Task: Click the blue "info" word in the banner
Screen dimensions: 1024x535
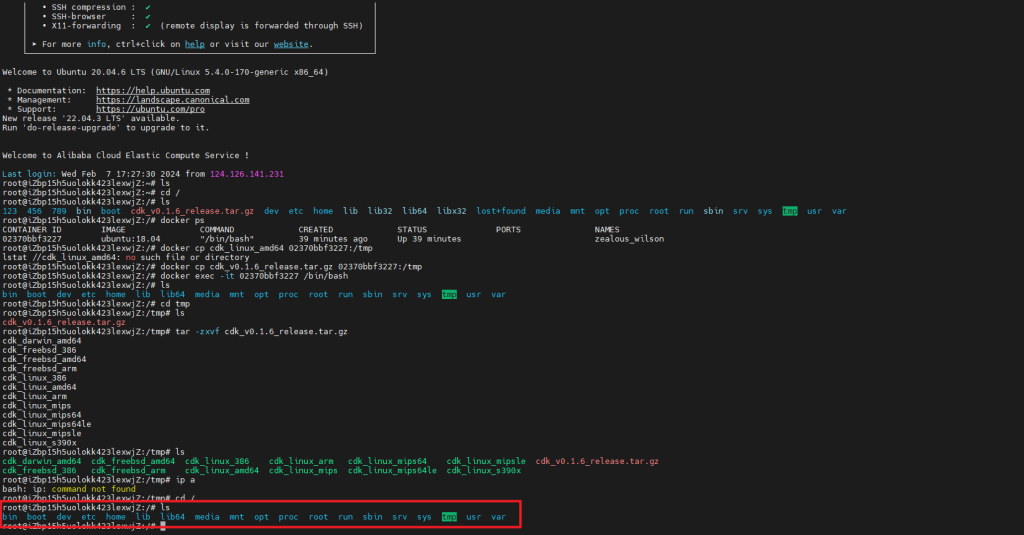Action: coord(96,44)
